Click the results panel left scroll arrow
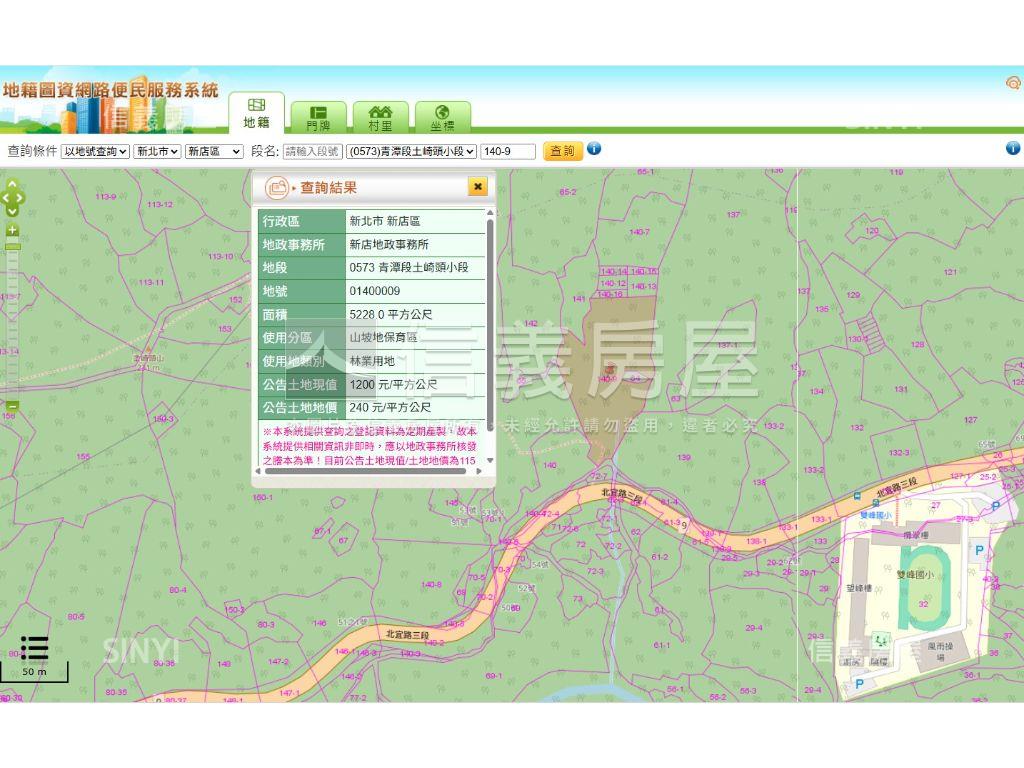 (257, 470)
